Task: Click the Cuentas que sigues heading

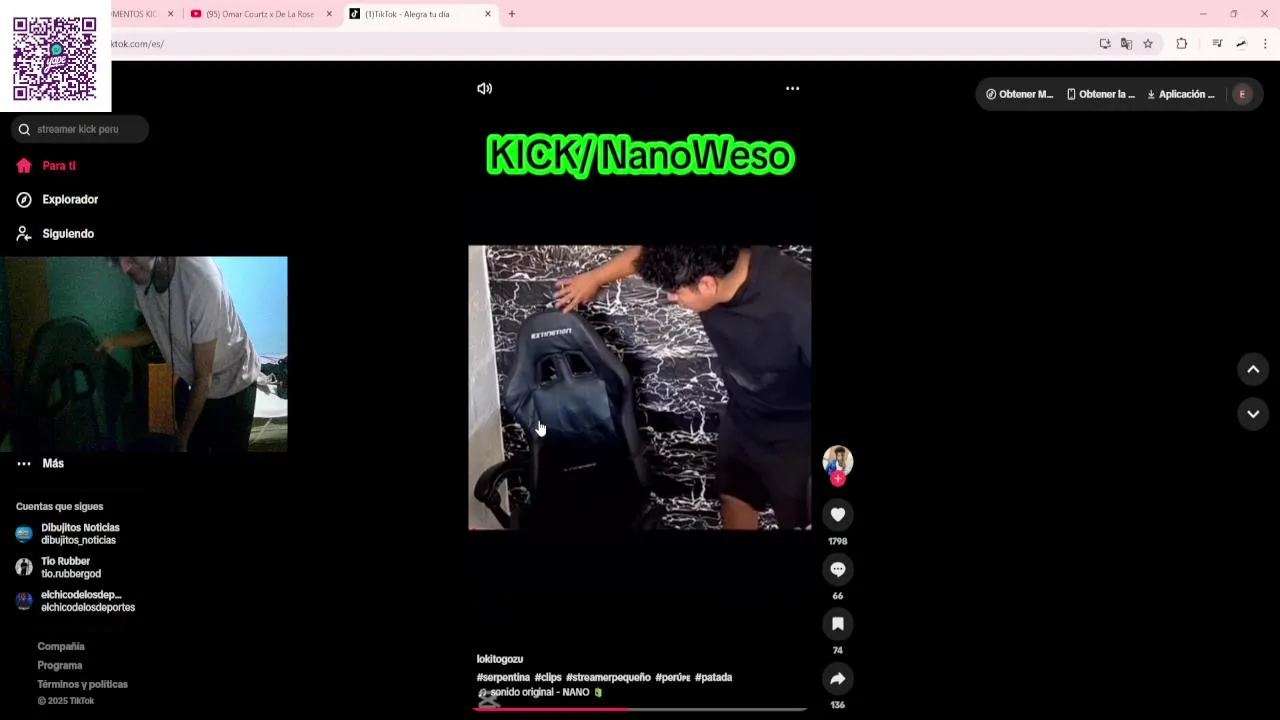Action: point(59,507)
